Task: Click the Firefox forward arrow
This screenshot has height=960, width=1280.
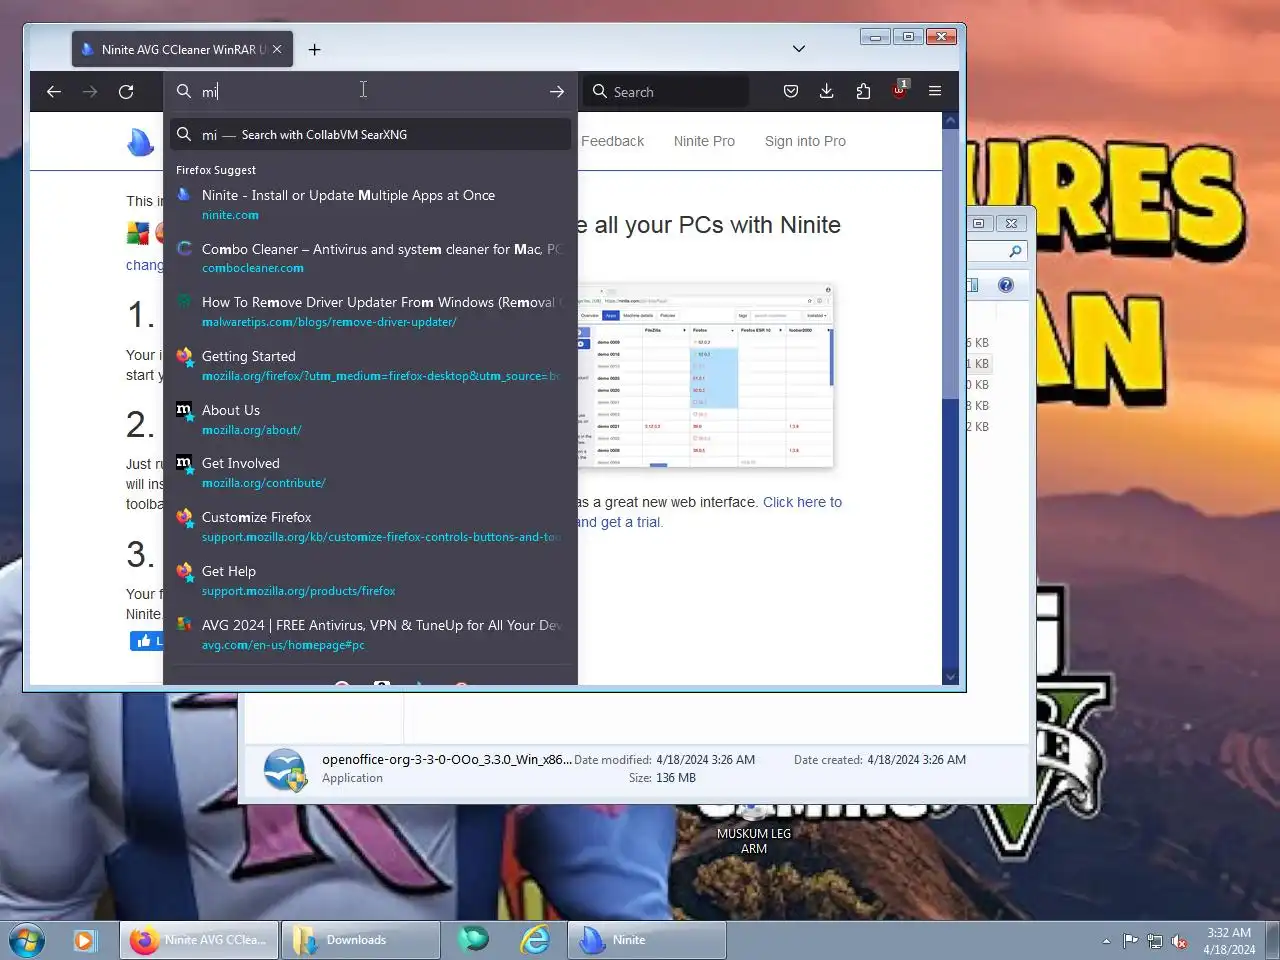Action: pos(90,92)
